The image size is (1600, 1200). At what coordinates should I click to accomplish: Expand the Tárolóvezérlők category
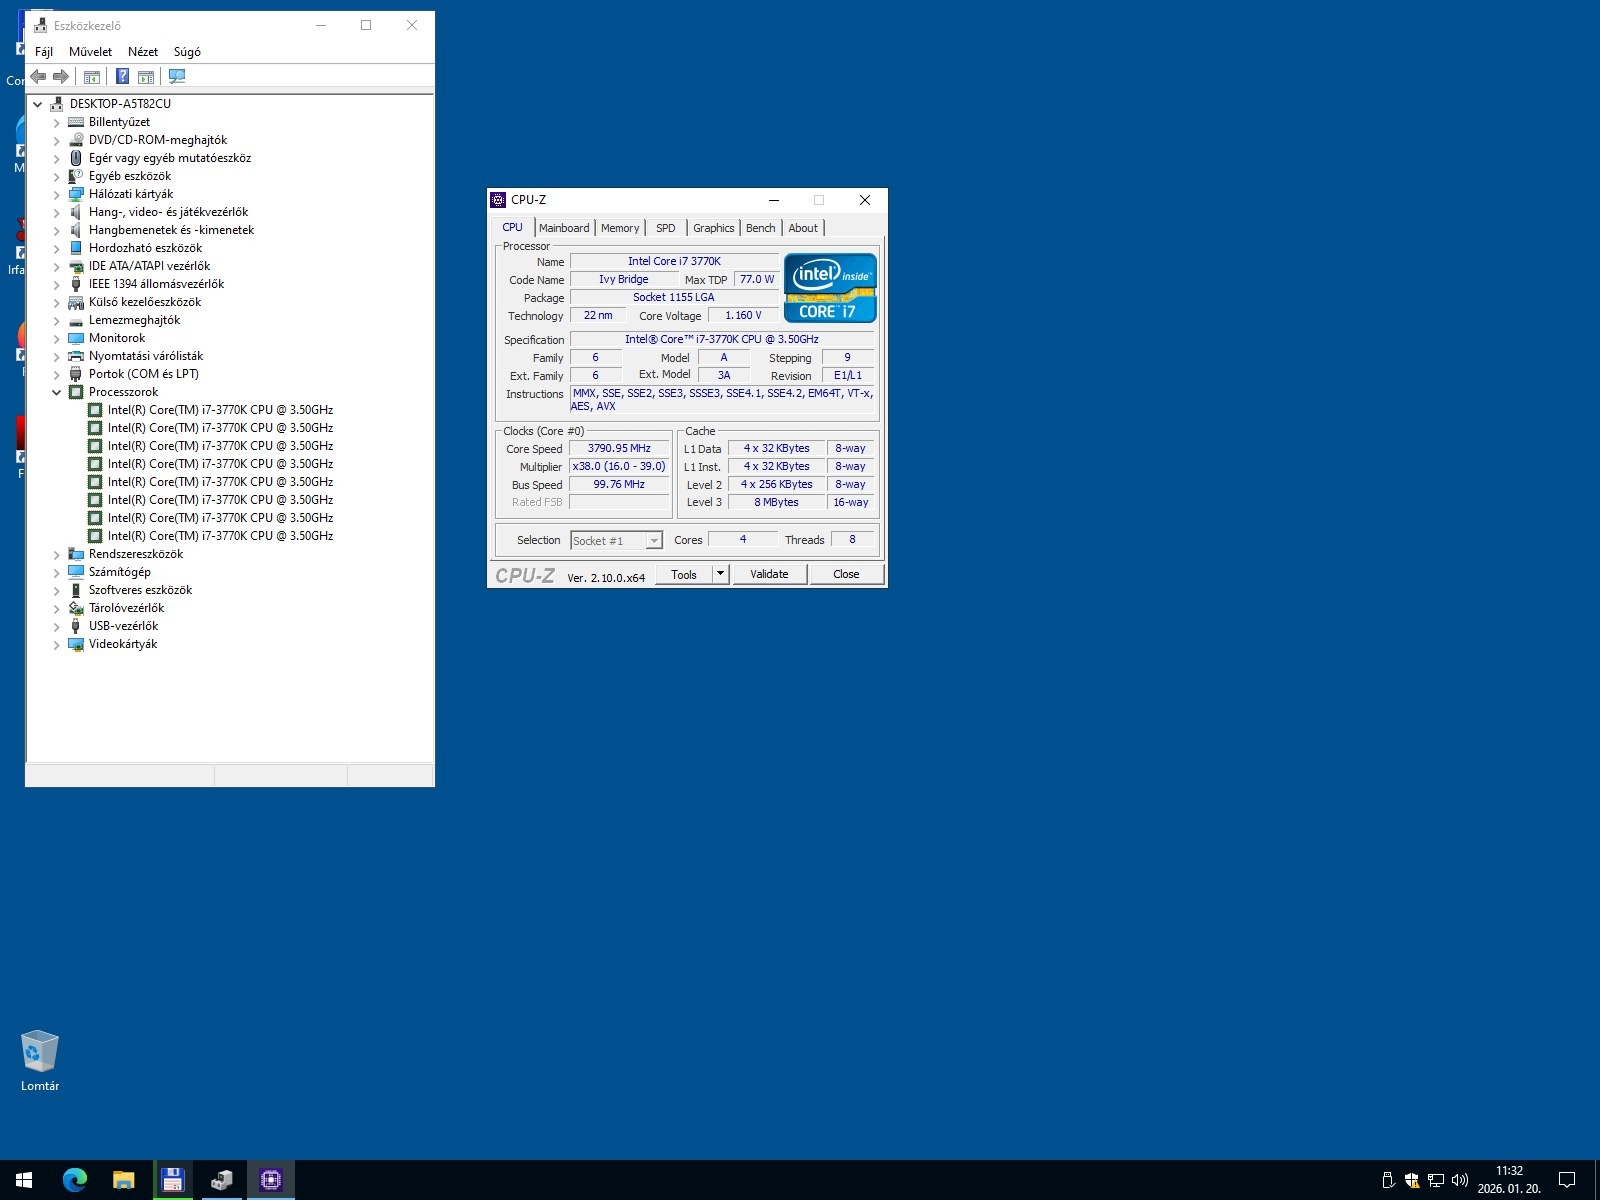[56, 608]
